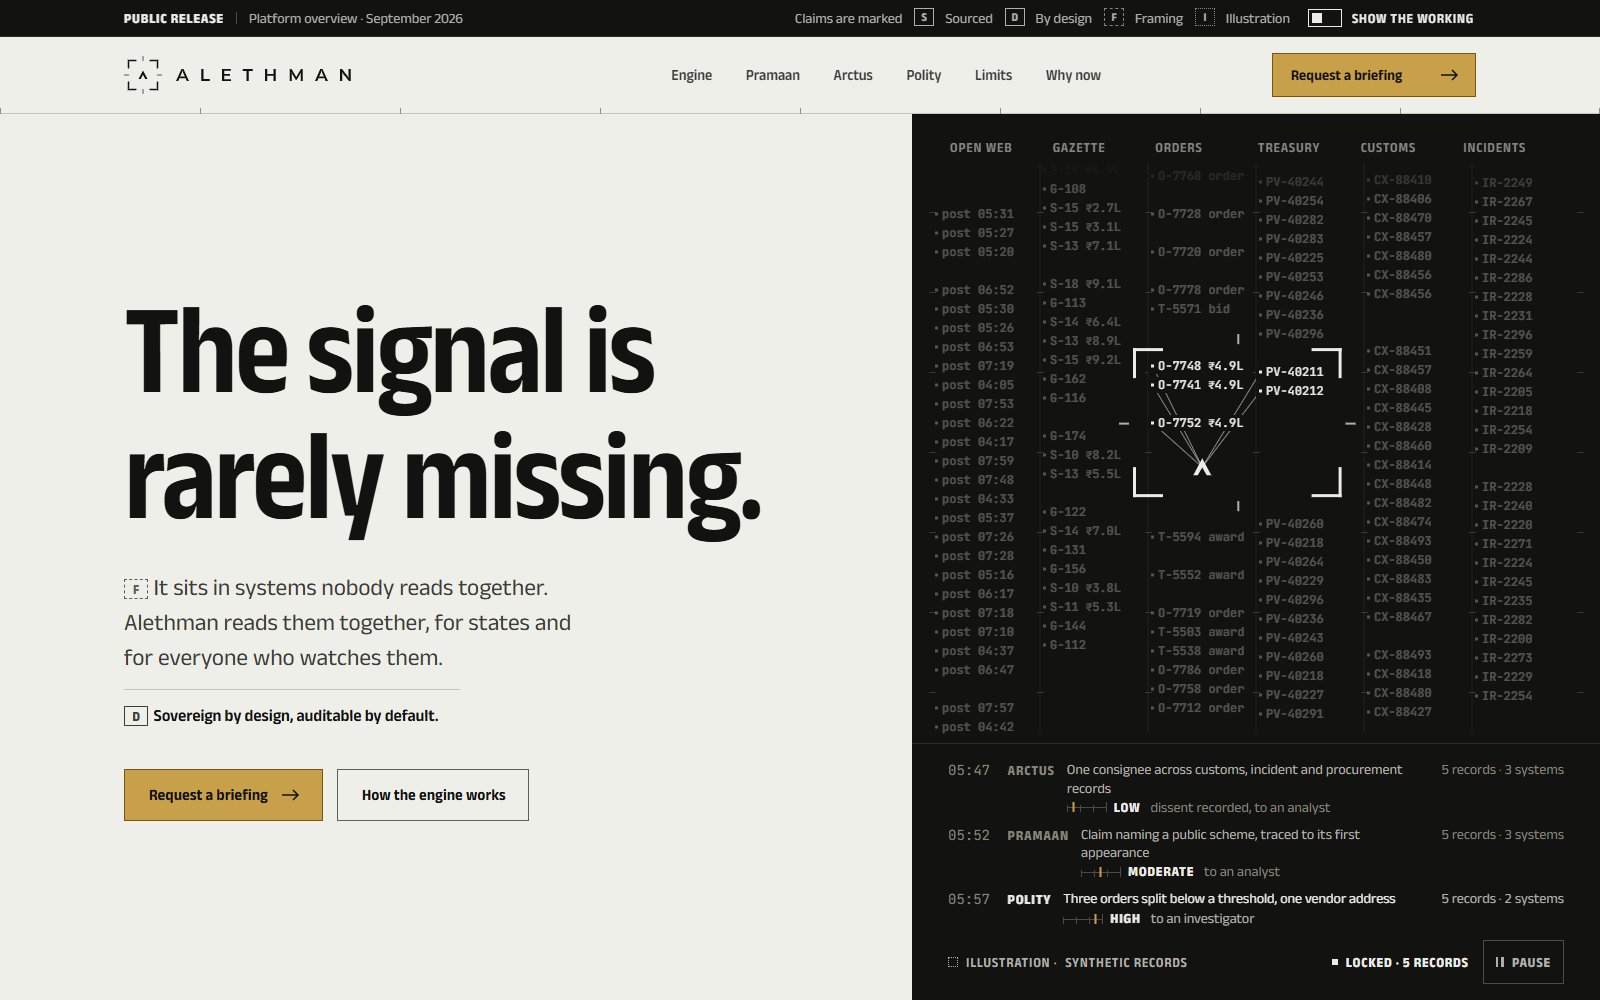This screenshot has height=1000, width=1600.
Task: Click record IR-2228 below the reticle row
Action: coord(1504,487)
